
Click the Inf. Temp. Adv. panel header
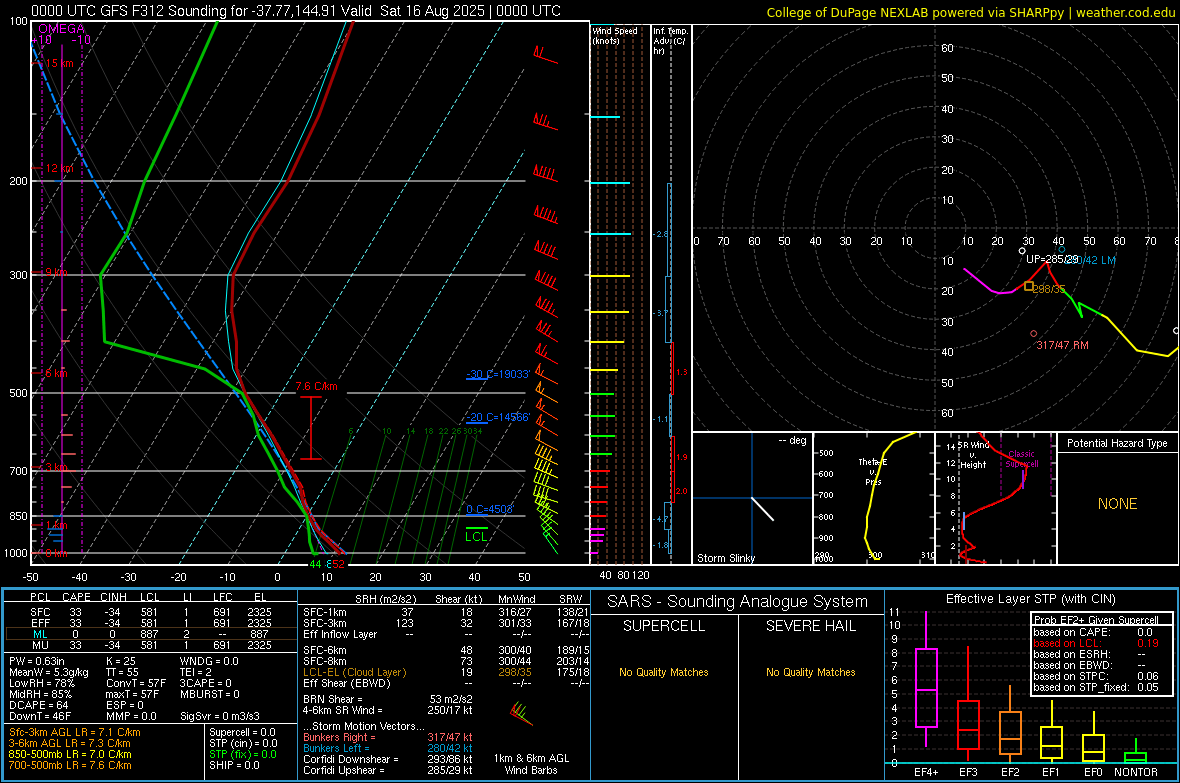(670, 41)
